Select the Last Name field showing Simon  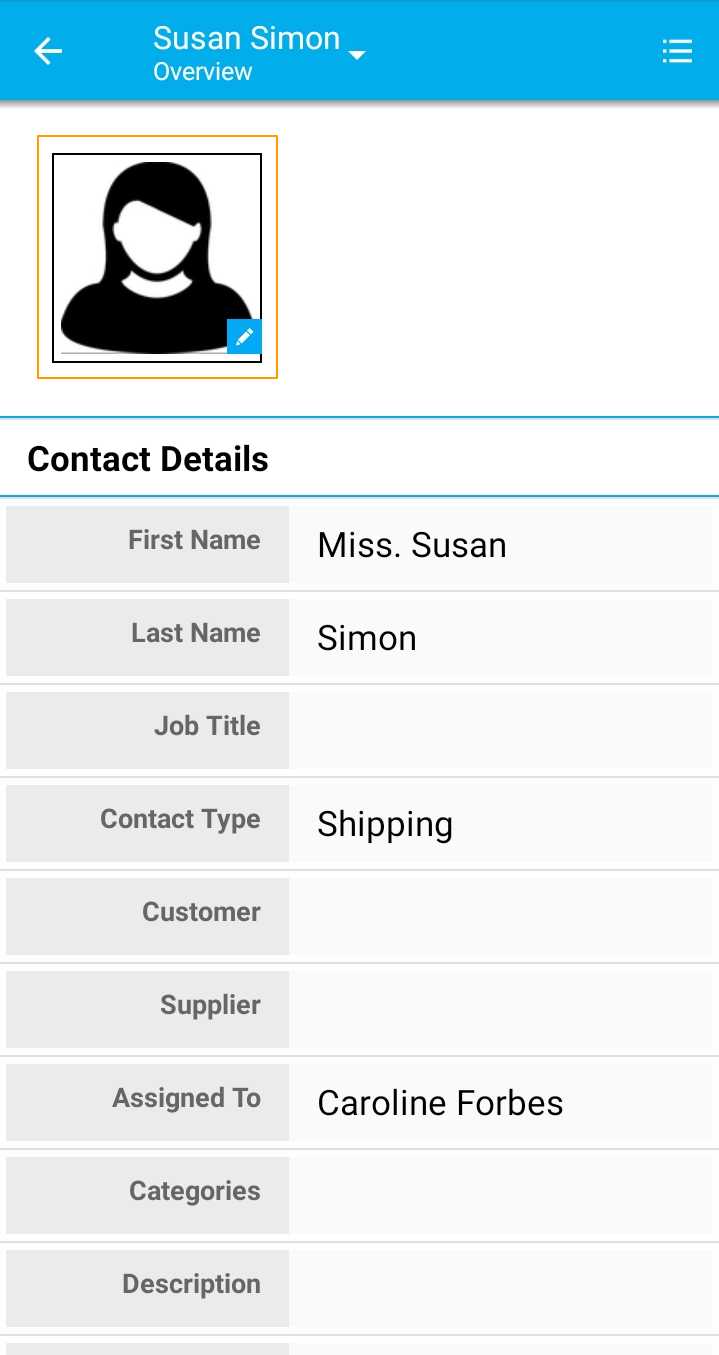(500, 638)
